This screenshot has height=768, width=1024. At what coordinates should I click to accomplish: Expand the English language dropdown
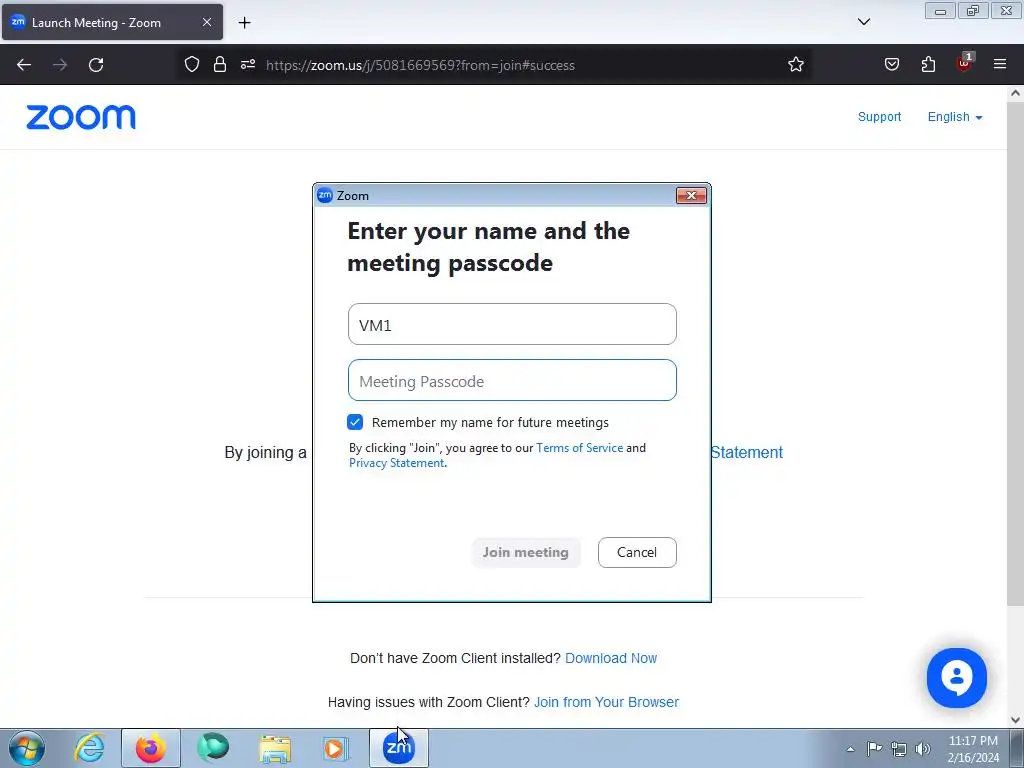click(955, 117)
